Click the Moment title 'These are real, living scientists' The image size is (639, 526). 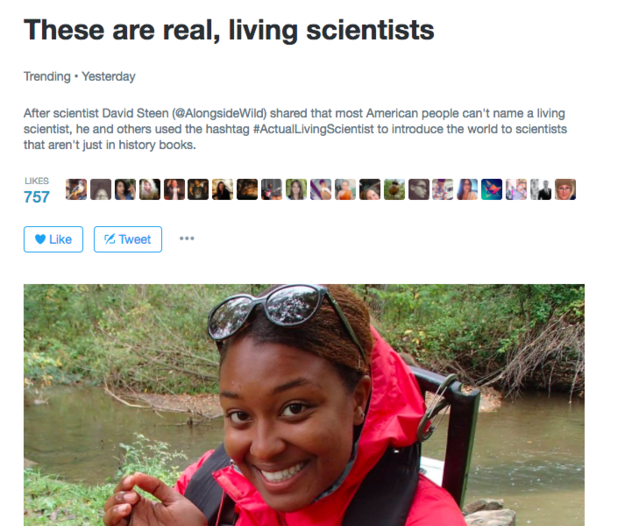229,31
